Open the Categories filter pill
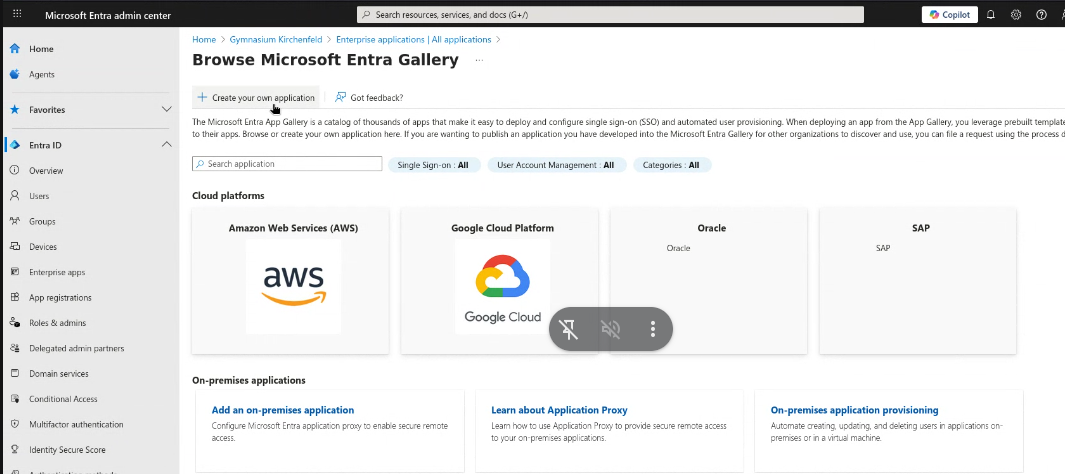This screenshot has width=1065, height=474. [671, 165]
